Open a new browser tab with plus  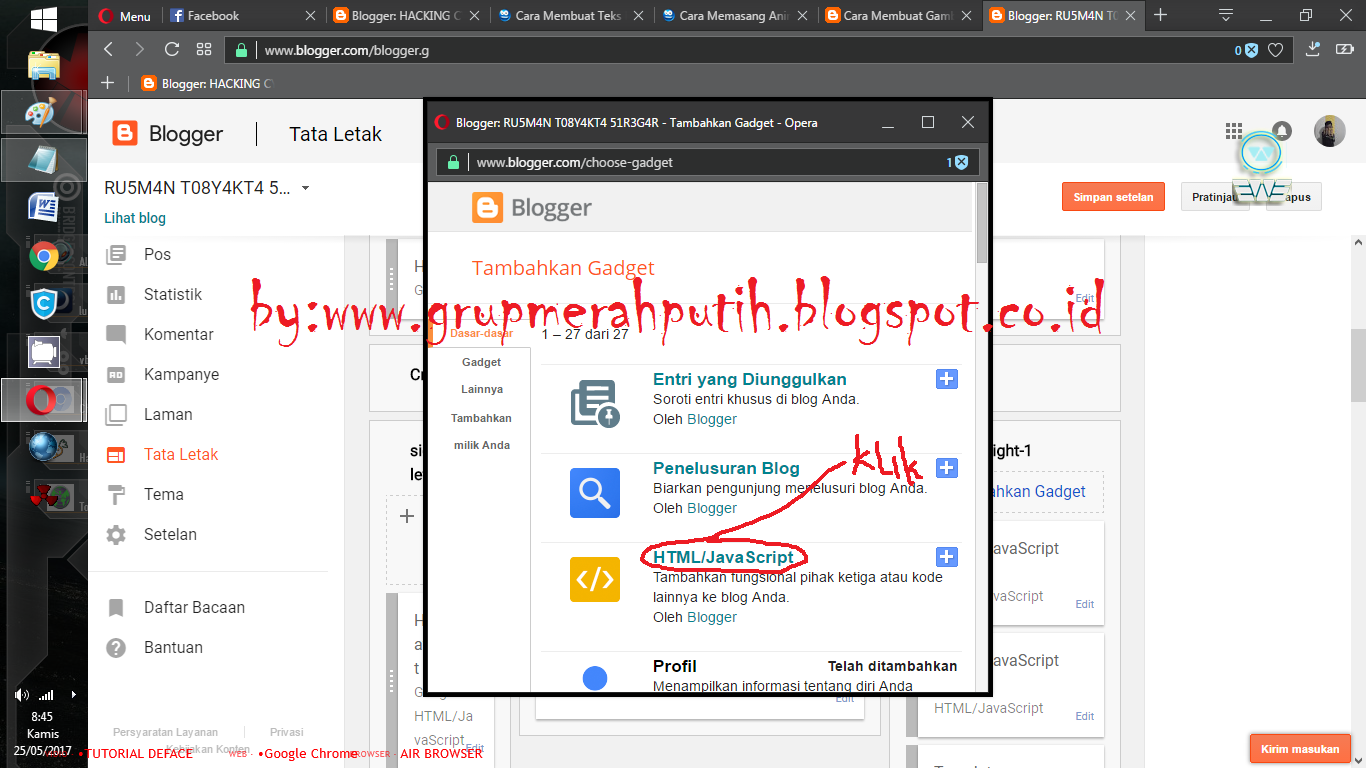(1160, 15)
